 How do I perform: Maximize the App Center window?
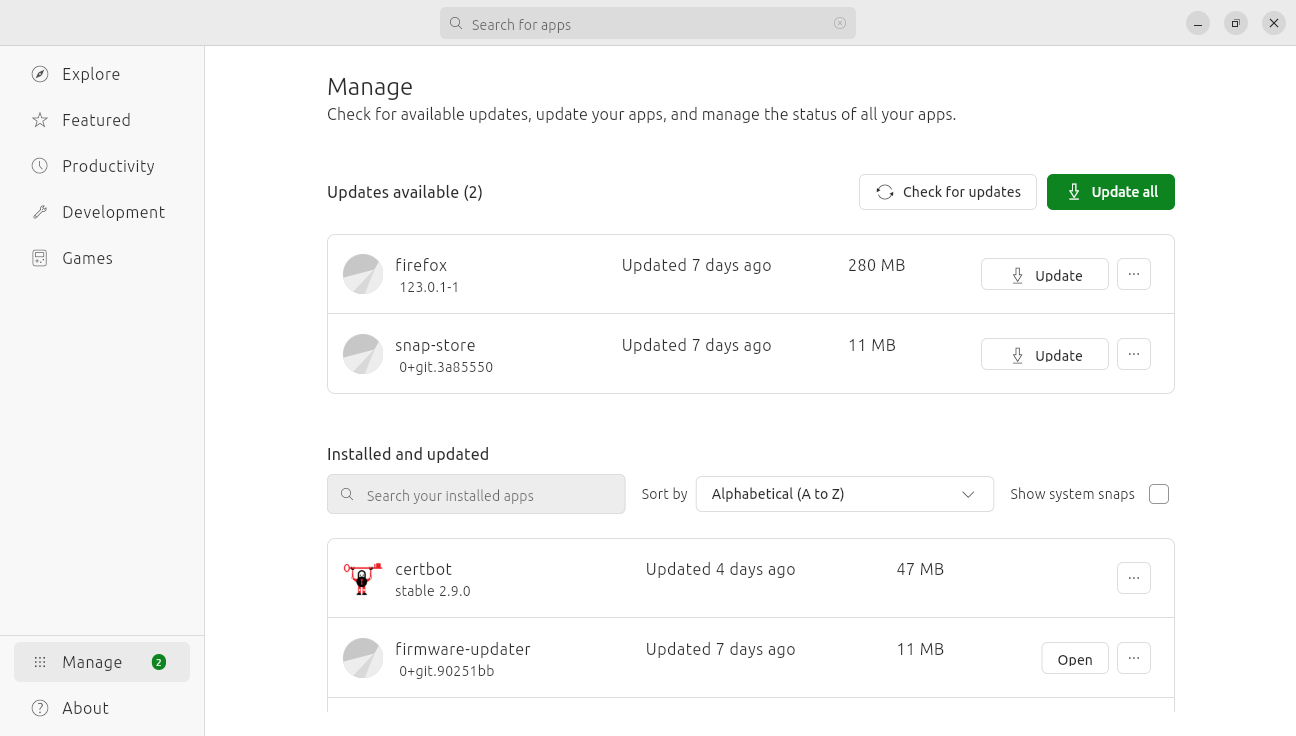1236,23
